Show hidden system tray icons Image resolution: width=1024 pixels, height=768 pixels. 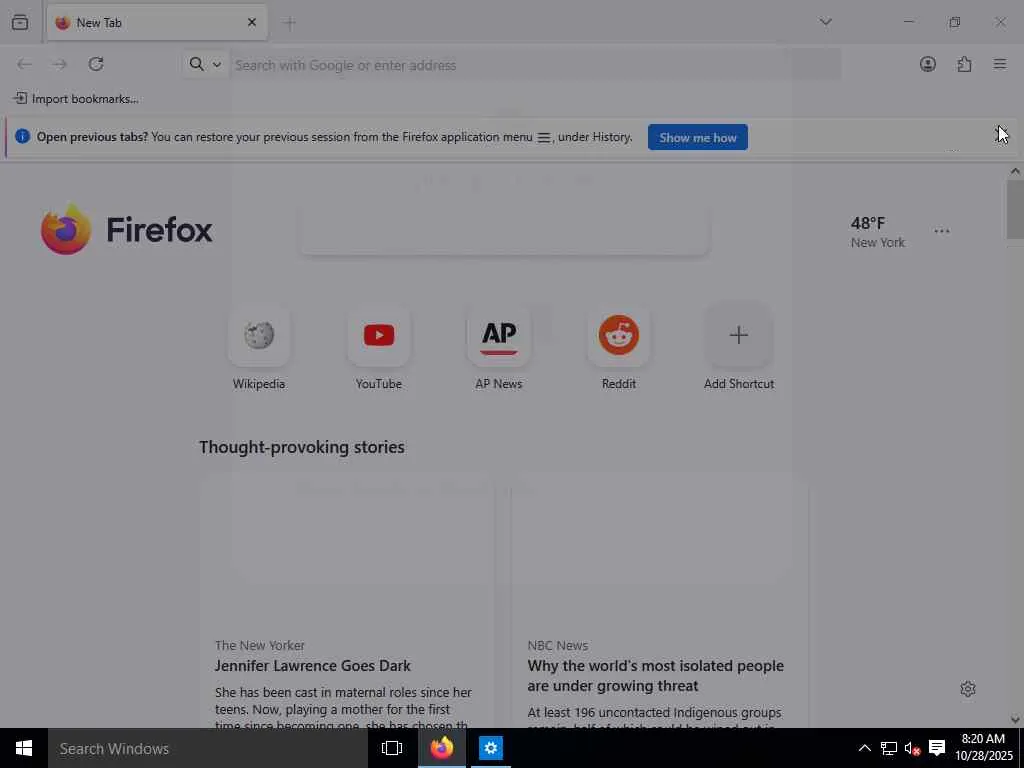pos(864,748)
